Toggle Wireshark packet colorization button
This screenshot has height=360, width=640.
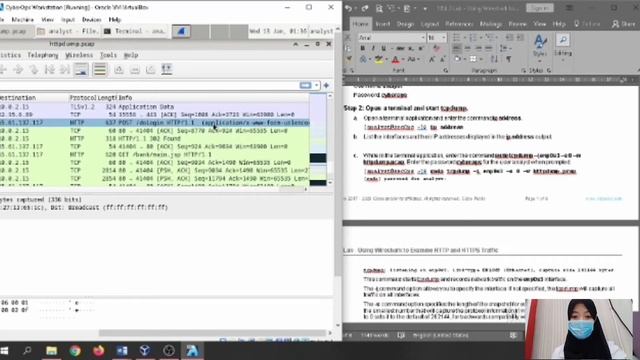click(100, 70)
